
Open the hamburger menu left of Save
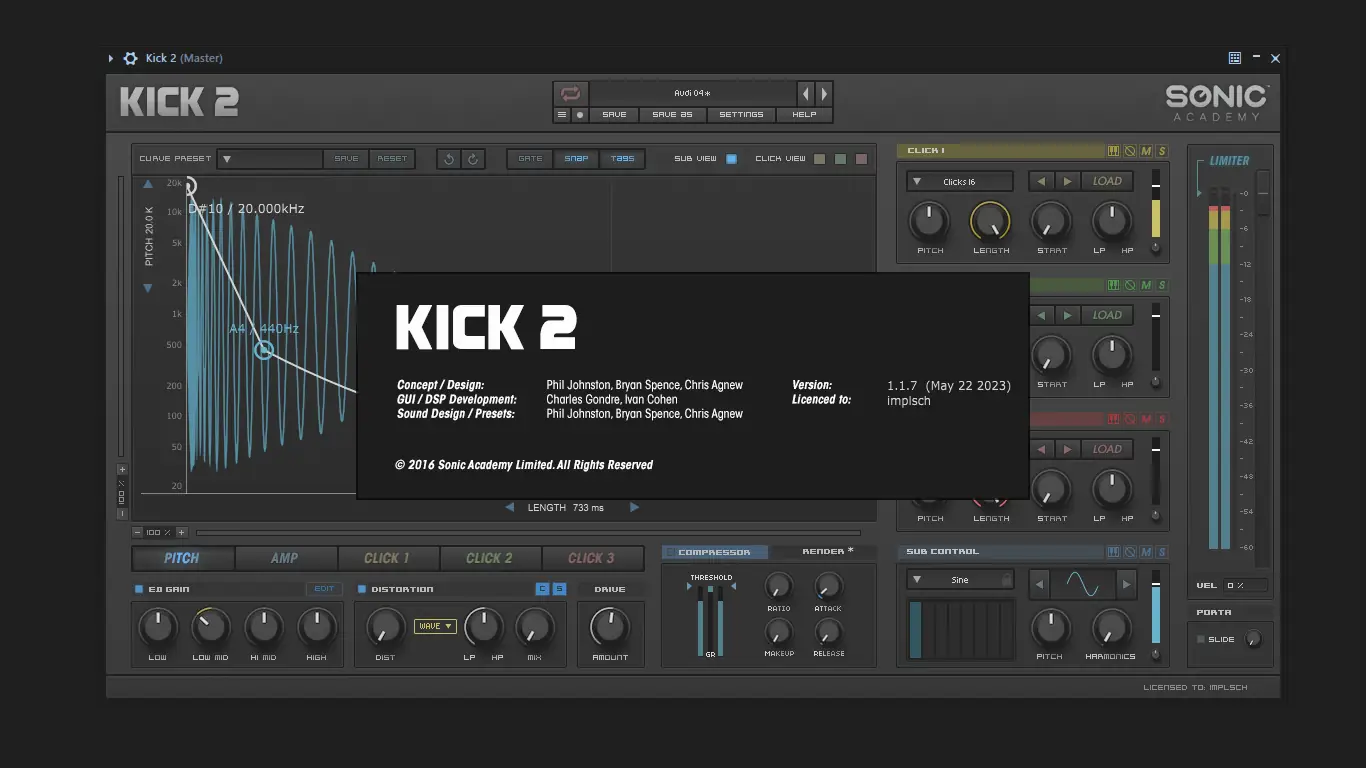tap(562, 115)
